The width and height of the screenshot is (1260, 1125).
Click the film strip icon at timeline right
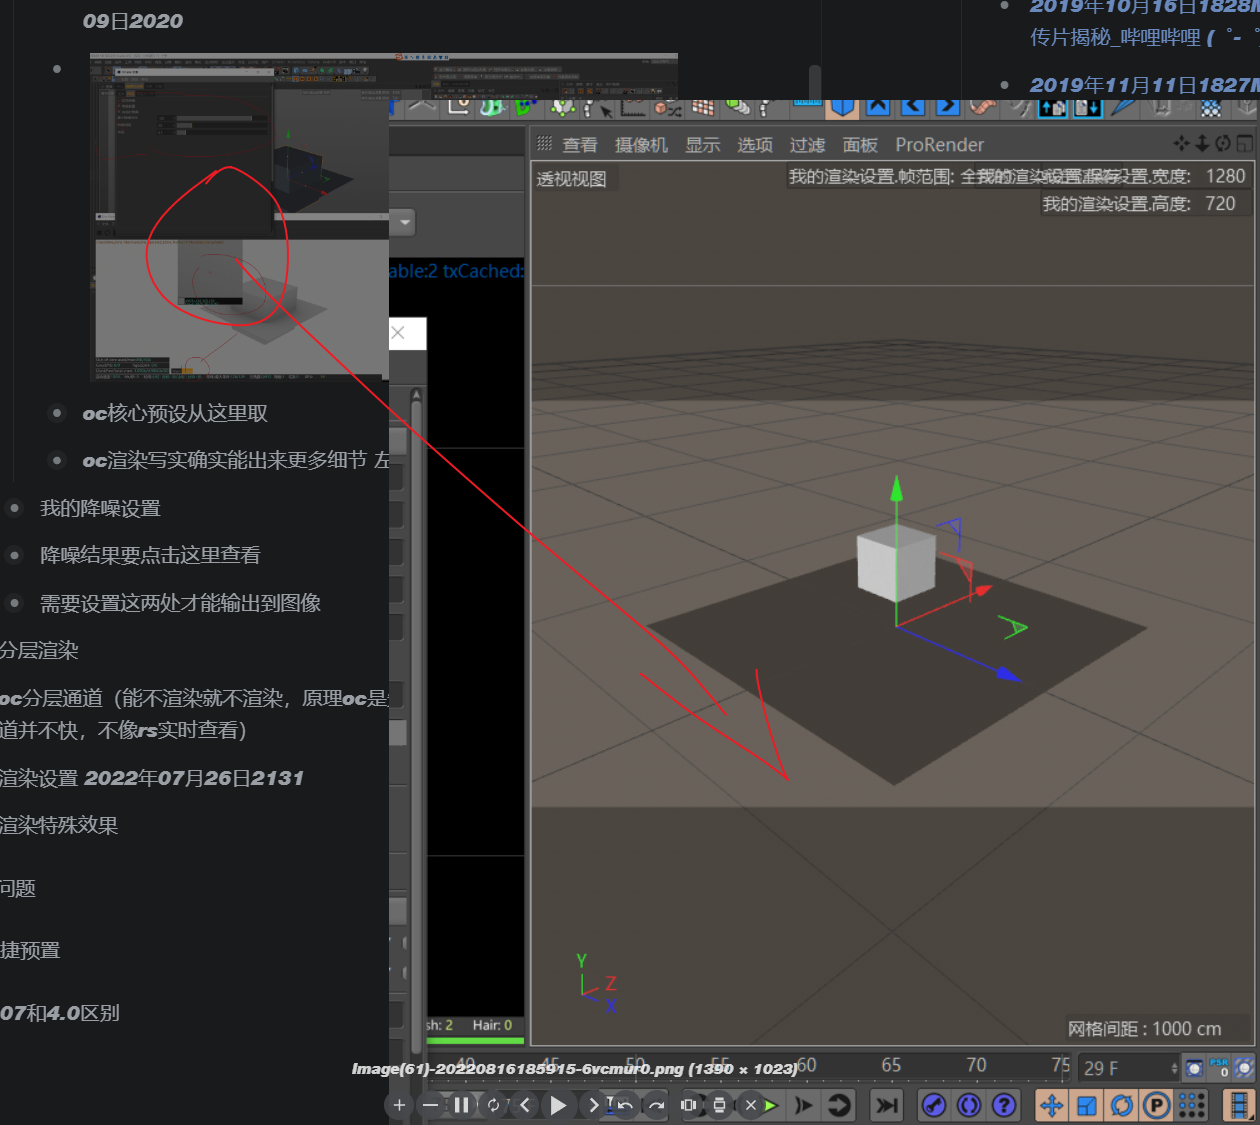point(1240,1105)
